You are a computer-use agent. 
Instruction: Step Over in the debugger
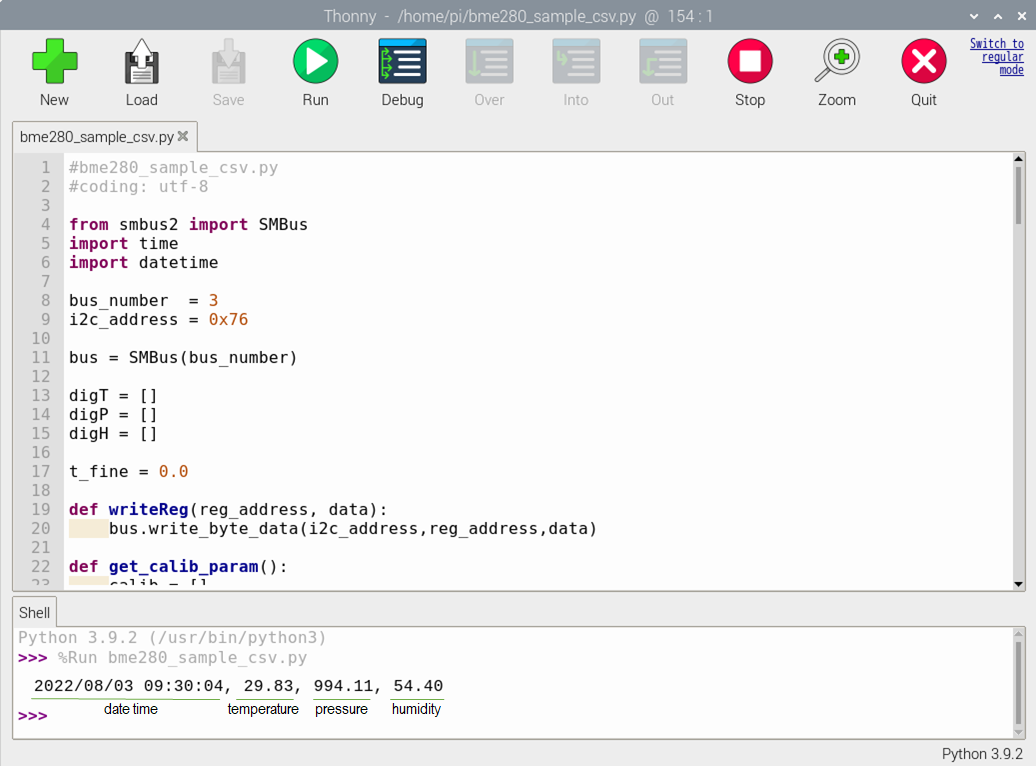[x=489, y=62]
